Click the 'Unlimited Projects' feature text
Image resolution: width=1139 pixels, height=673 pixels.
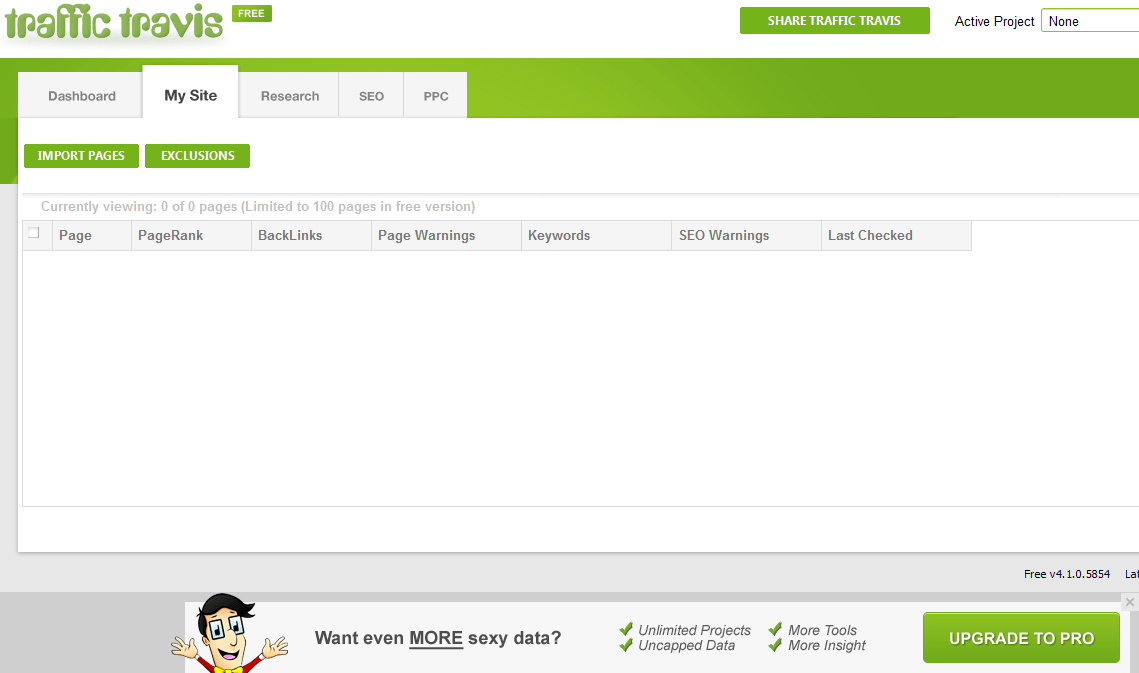click(694, 630)
